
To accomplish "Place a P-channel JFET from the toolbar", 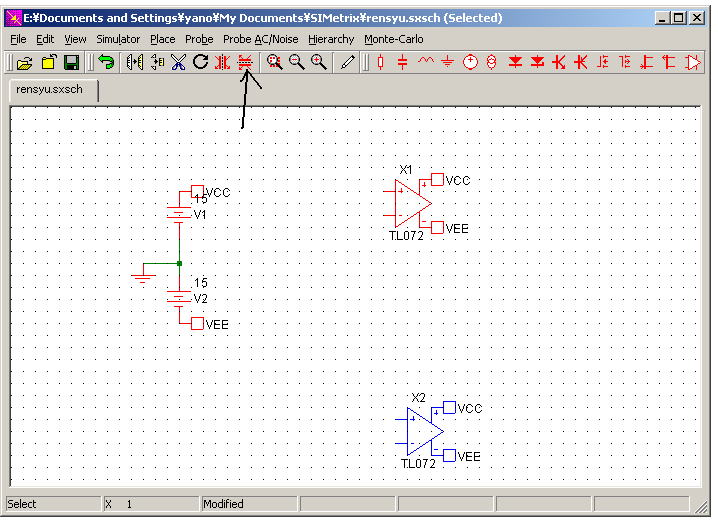I will [669, 62].
